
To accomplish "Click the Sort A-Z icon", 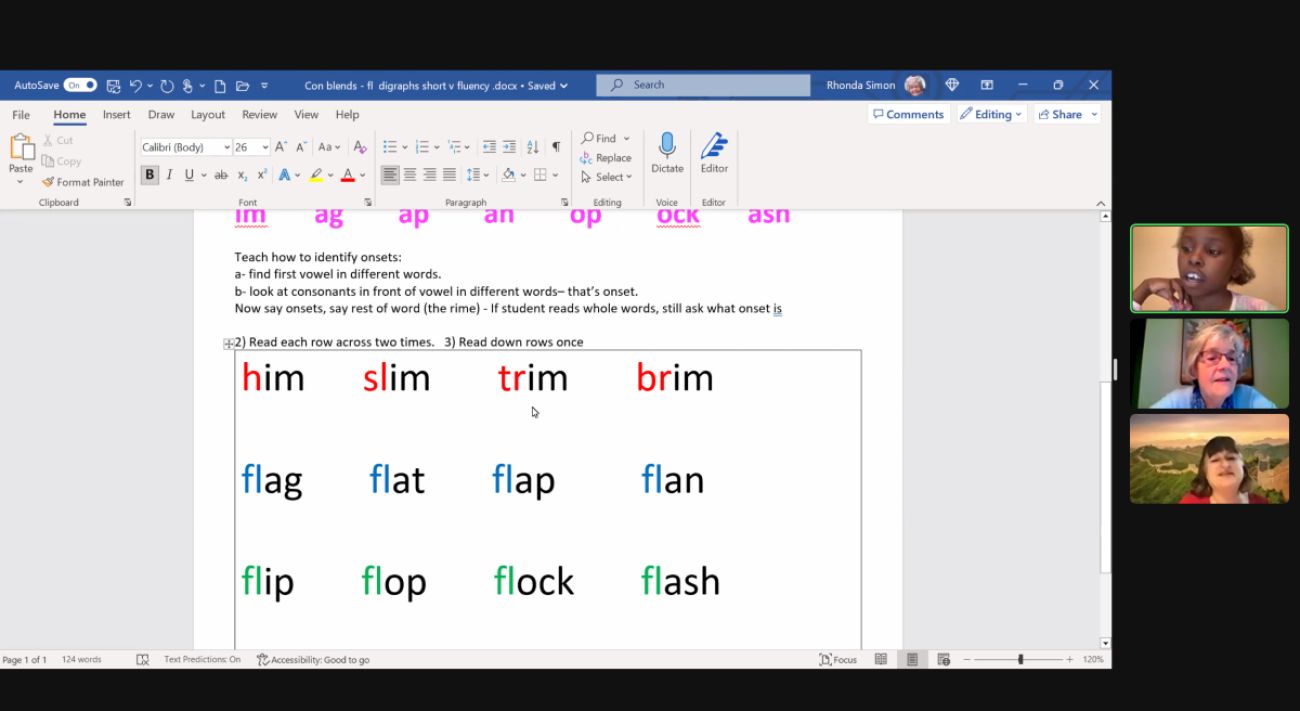I will pyautogui.click(x=533, y=147).
